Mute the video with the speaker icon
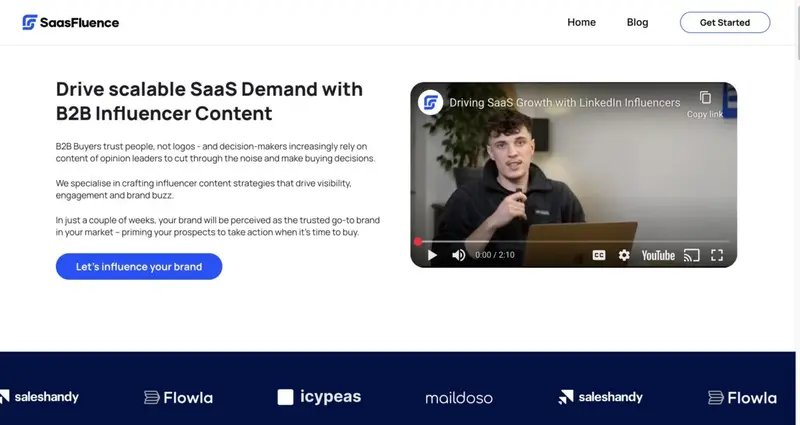This screenshot has width=800, height=425. pyautogui.click(x=458, y=255)
